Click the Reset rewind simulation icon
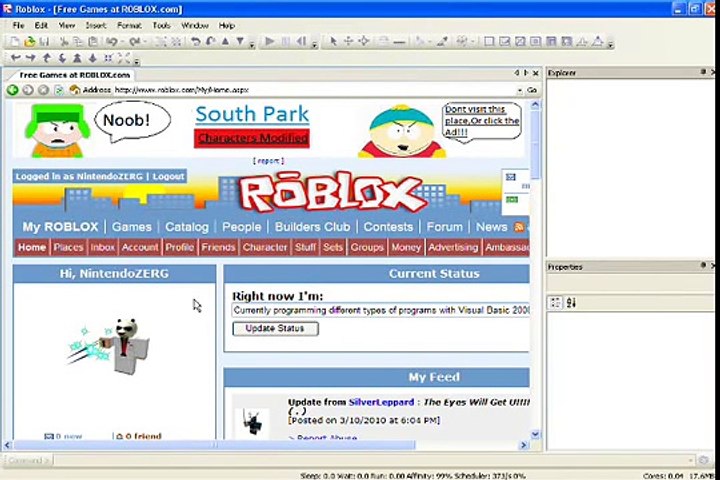Image resolution: width=720 pixels, height=480 pixels. coord(301,42)
